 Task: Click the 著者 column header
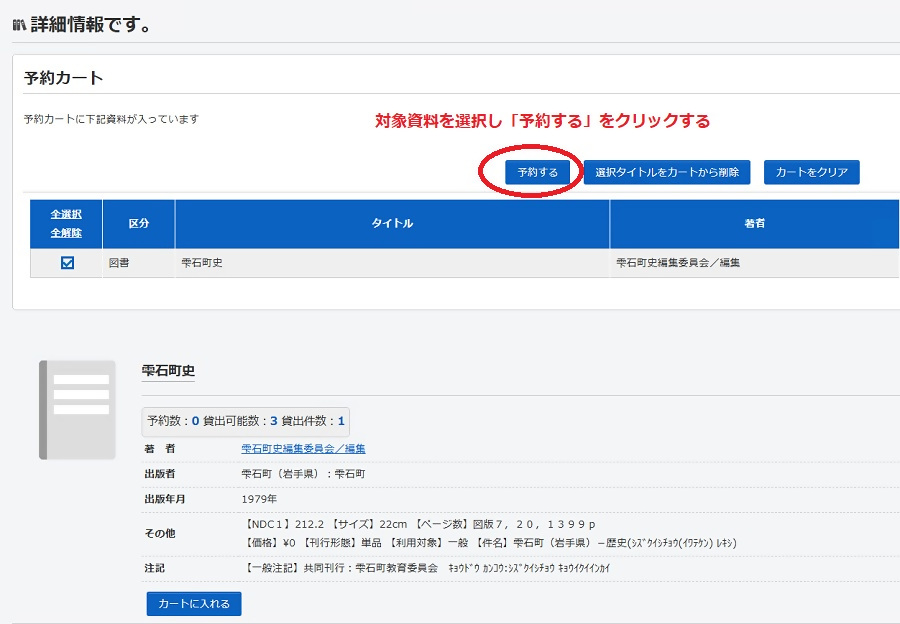coord(754,223)
